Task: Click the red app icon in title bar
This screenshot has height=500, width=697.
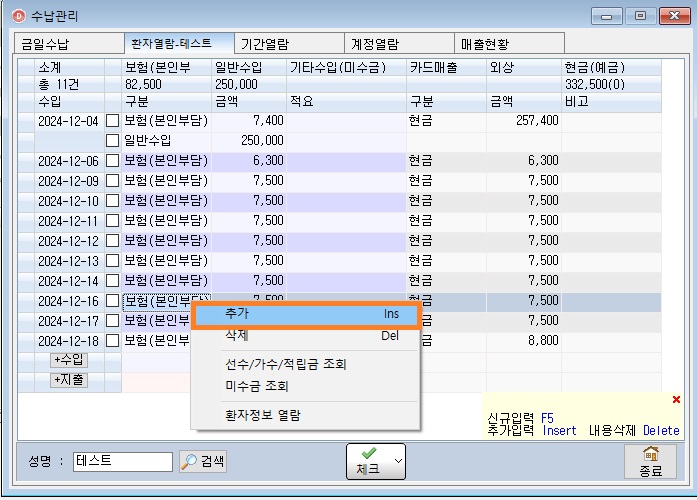Action: coord(18,16)
